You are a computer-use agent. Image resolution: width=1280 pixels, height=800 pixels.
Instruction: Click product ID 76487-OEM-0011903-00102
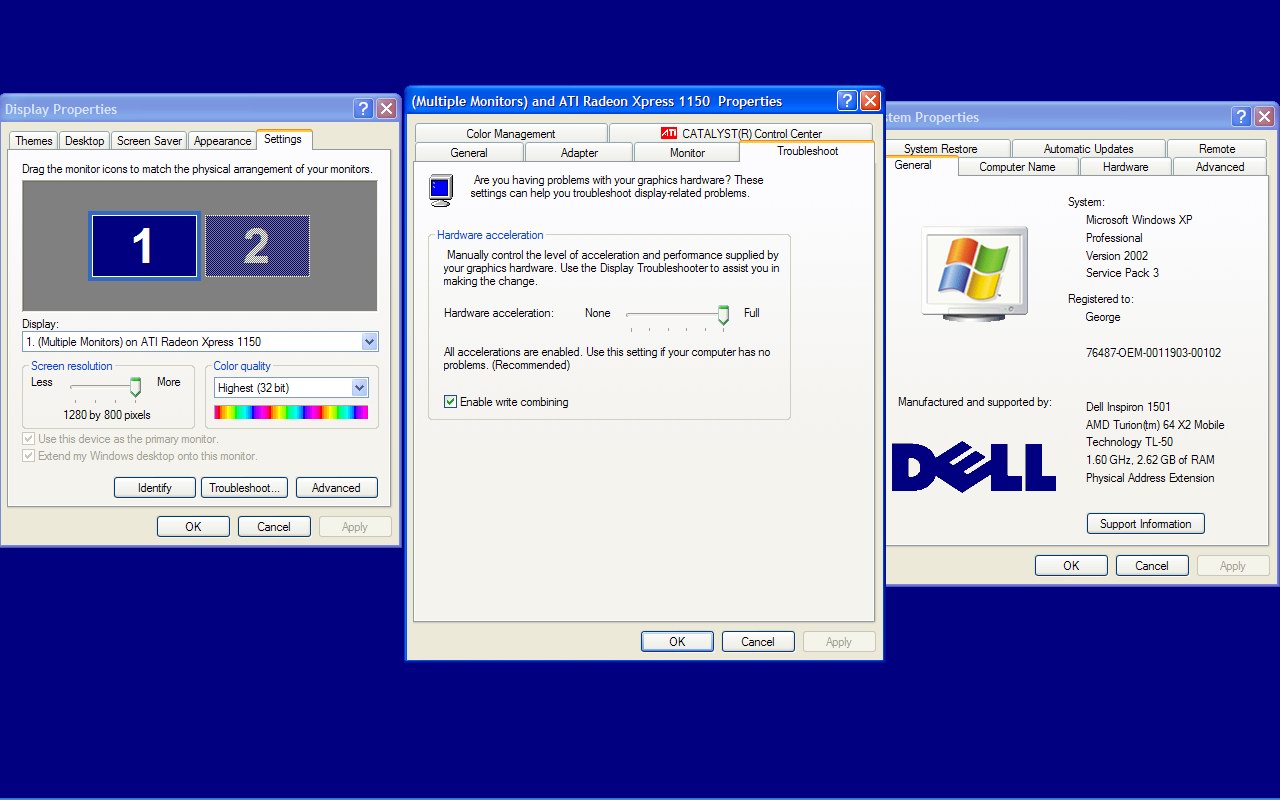click(1153, 353)
